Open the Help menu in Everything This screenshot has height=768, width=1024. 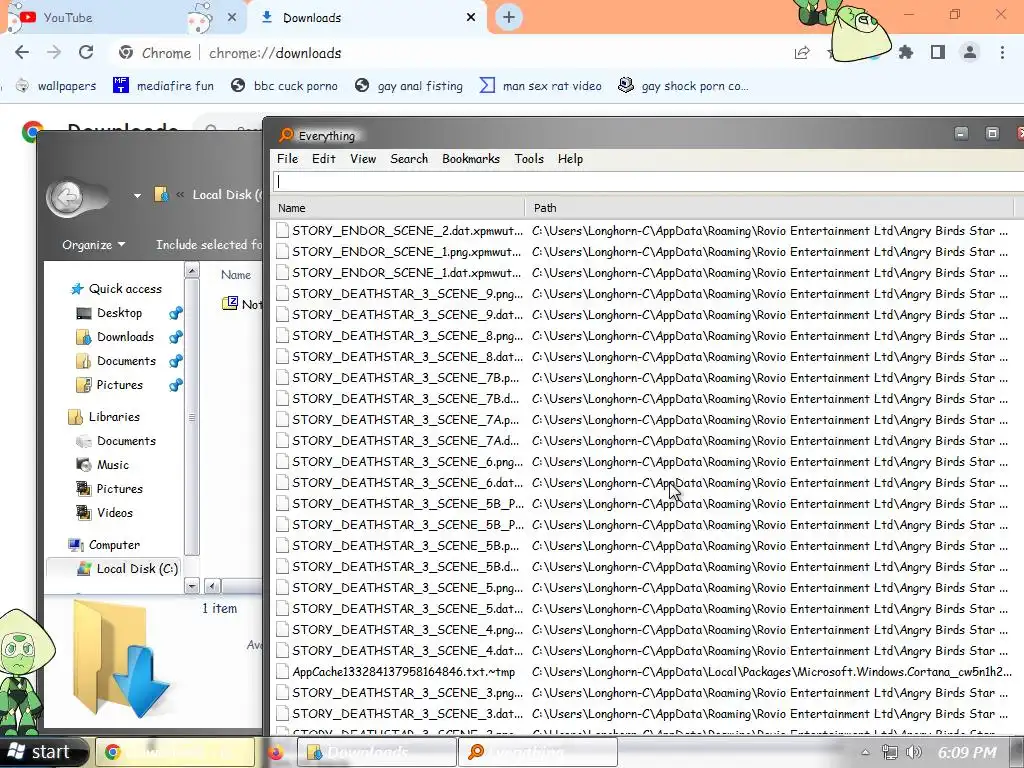point(570,159)
